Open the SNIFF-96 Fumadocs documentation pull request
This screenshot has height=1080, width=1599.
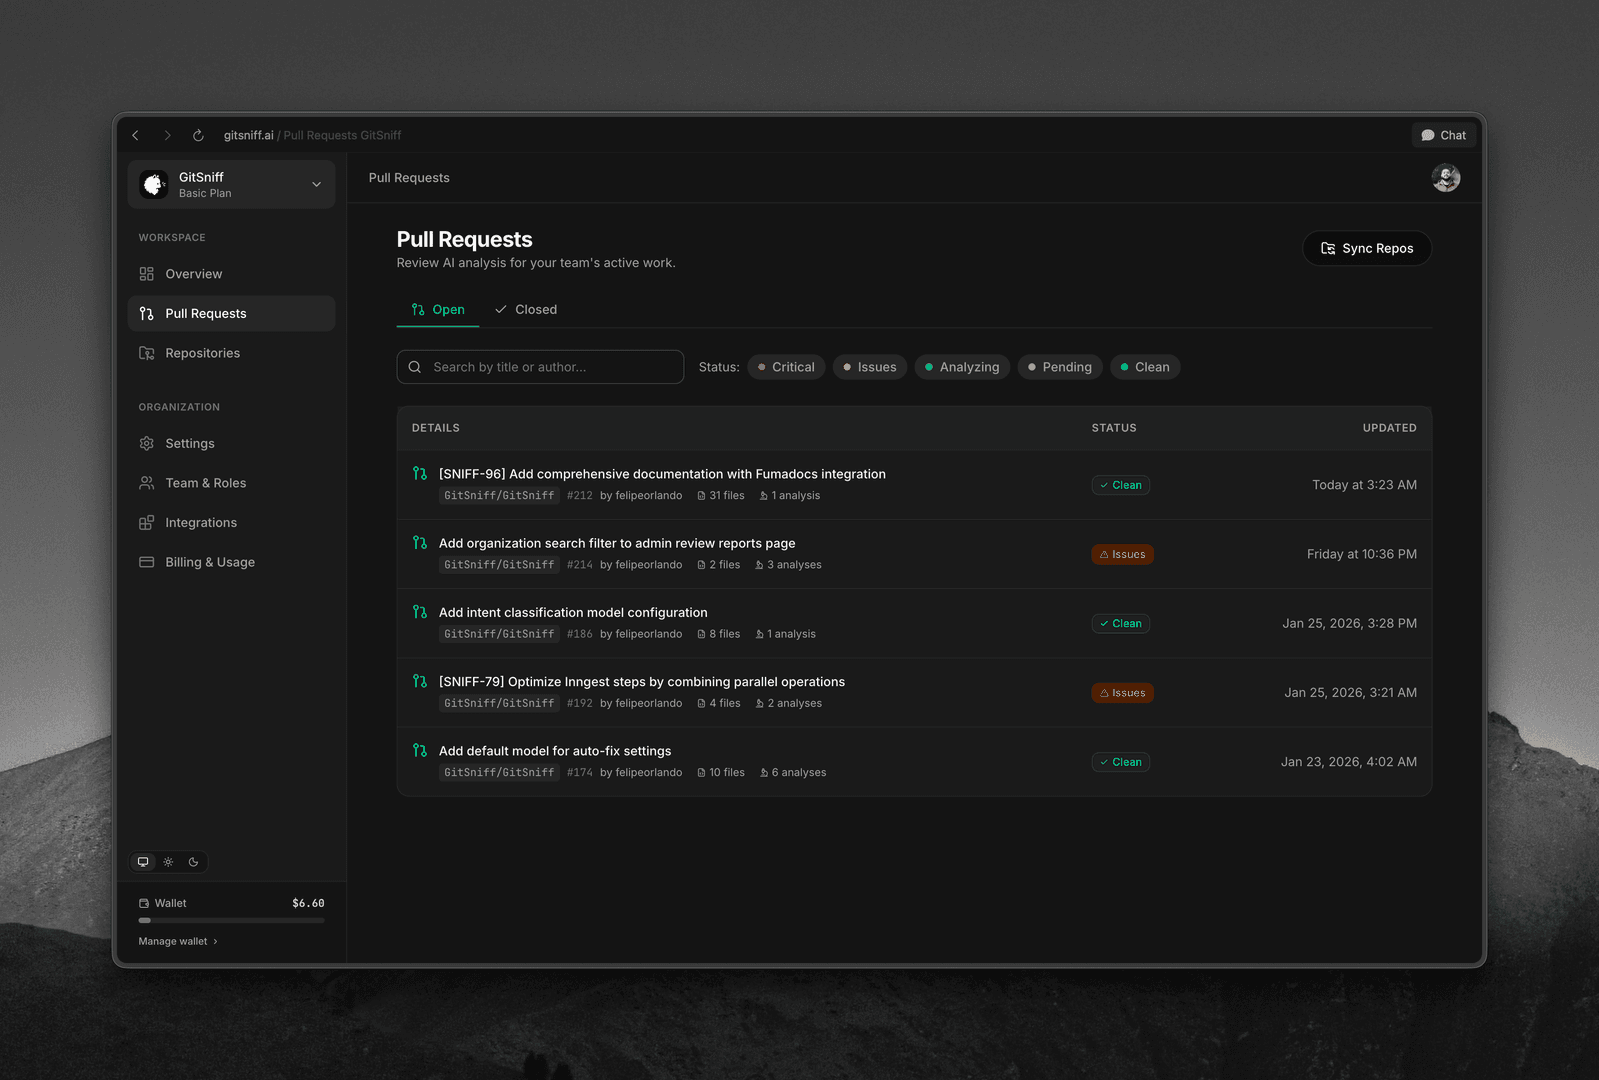[662, 474]
